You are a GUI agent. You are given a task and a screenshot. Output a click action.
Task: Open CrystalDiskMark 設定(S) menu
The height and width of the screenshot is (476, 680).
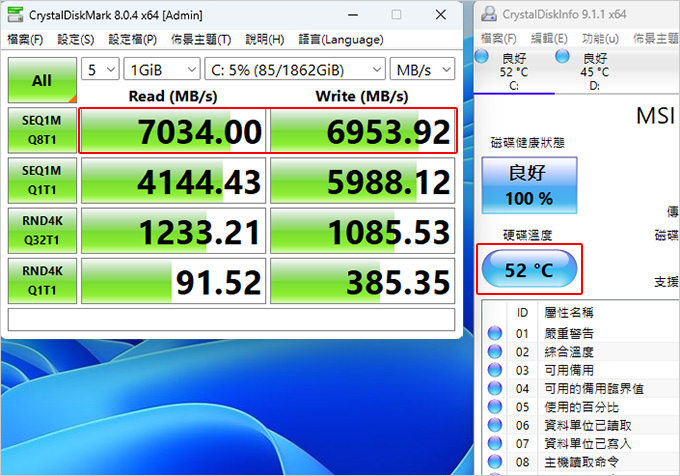click(x=75, y=39)
